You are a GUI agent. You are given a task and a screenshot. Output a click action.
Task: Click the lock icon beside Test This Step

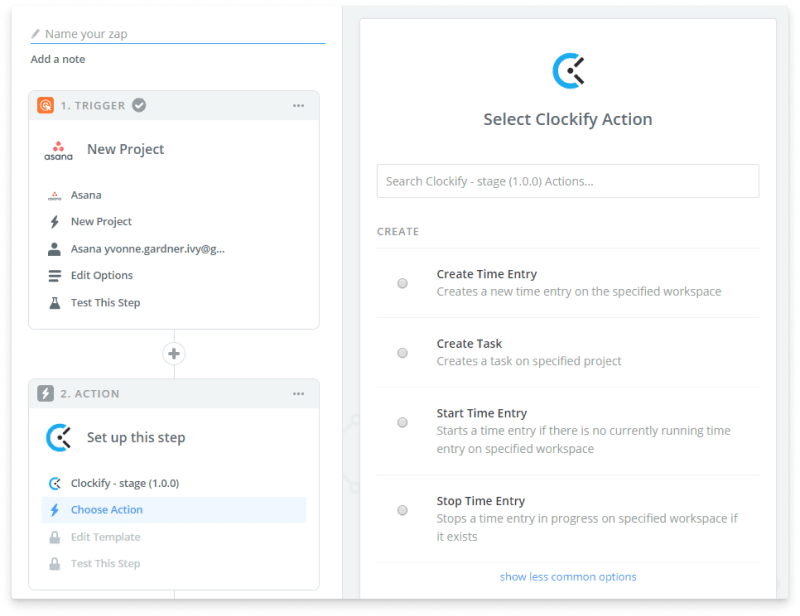[x=55, y=563]
